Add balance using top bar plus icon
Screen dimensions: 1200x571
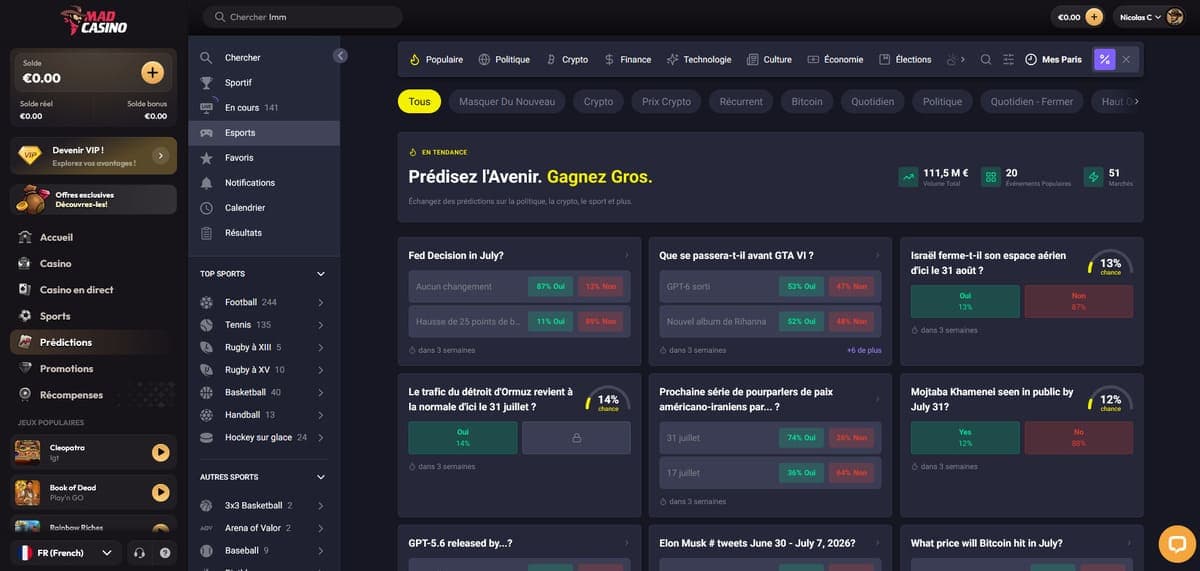(x=1093, y=17)
